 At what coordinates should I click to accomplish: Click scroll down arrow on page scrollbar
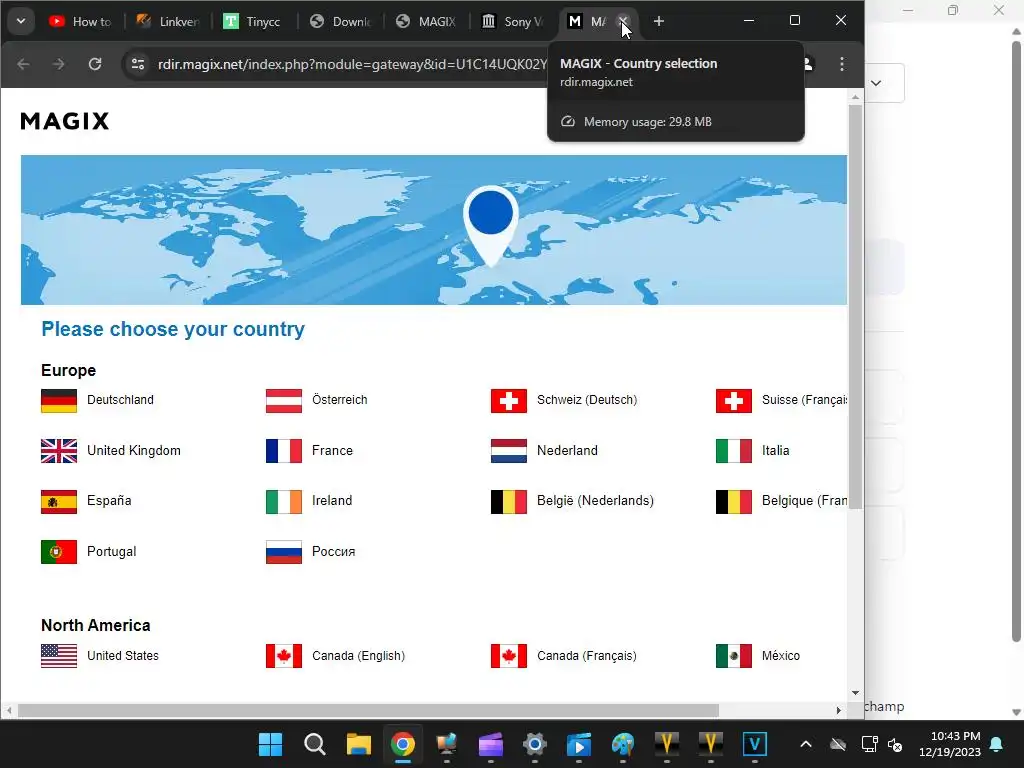point(856,694)
